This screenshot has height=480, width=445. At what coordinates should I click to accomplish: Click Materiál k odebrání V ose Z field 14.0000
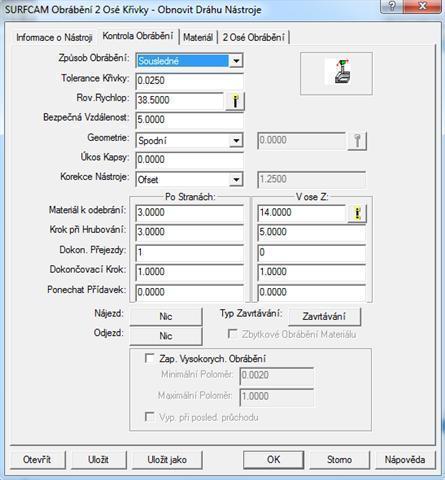301,213
